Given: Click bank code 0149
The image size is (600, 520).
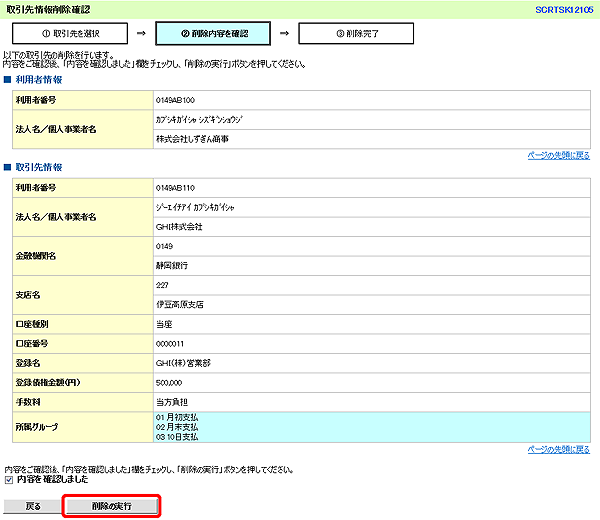Looking at the screenshot, I should (x=164, y=246).
